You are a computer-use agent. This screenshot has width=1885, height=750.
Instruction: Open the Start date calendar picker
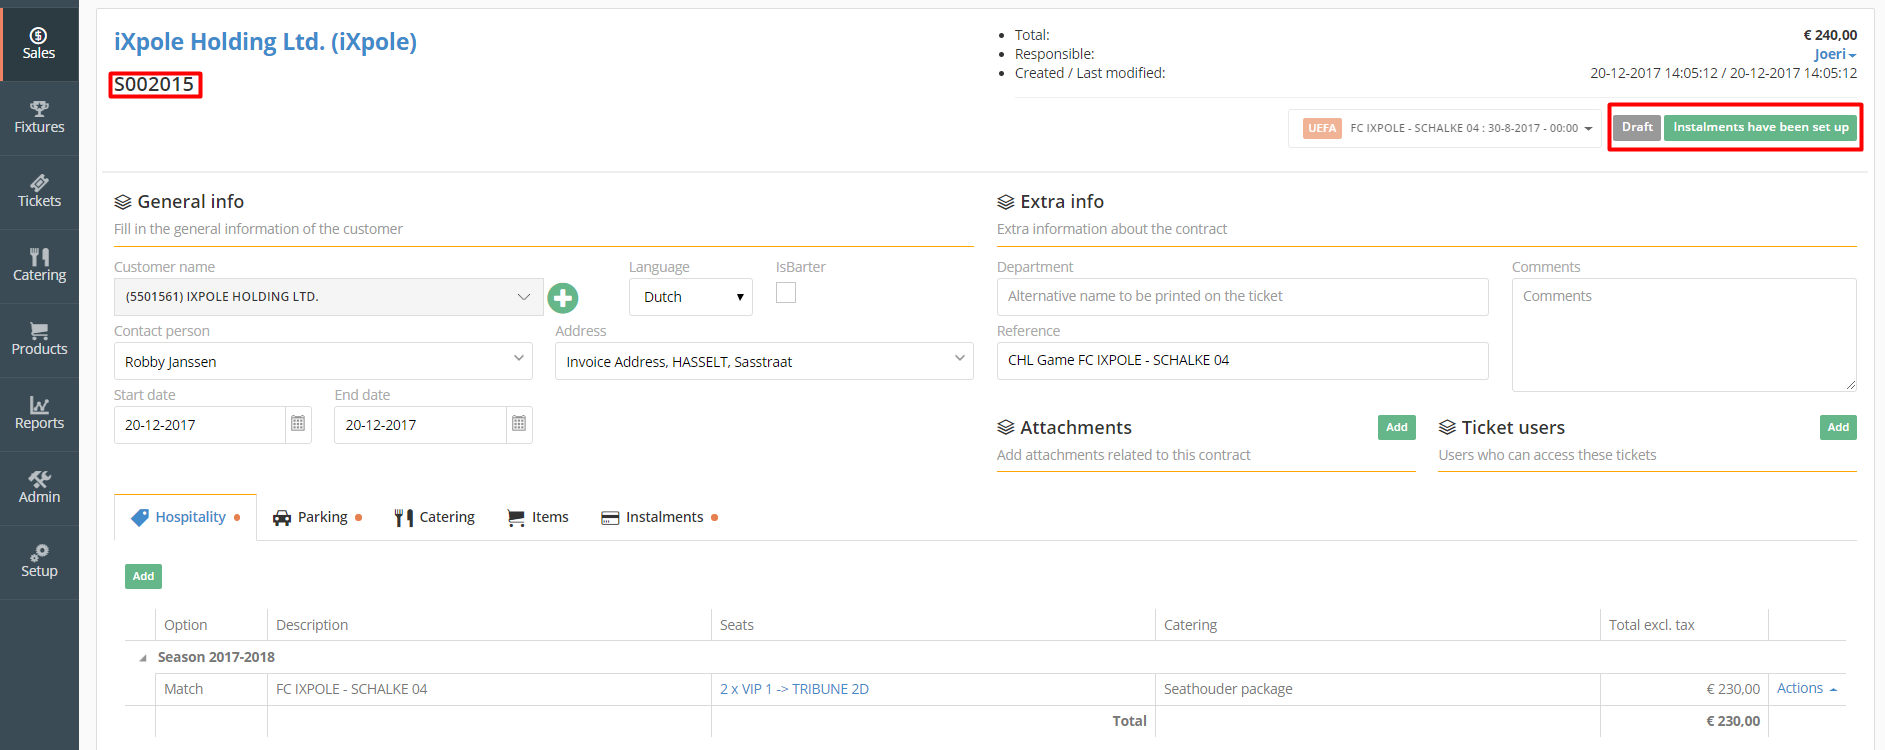pos(298,424)
